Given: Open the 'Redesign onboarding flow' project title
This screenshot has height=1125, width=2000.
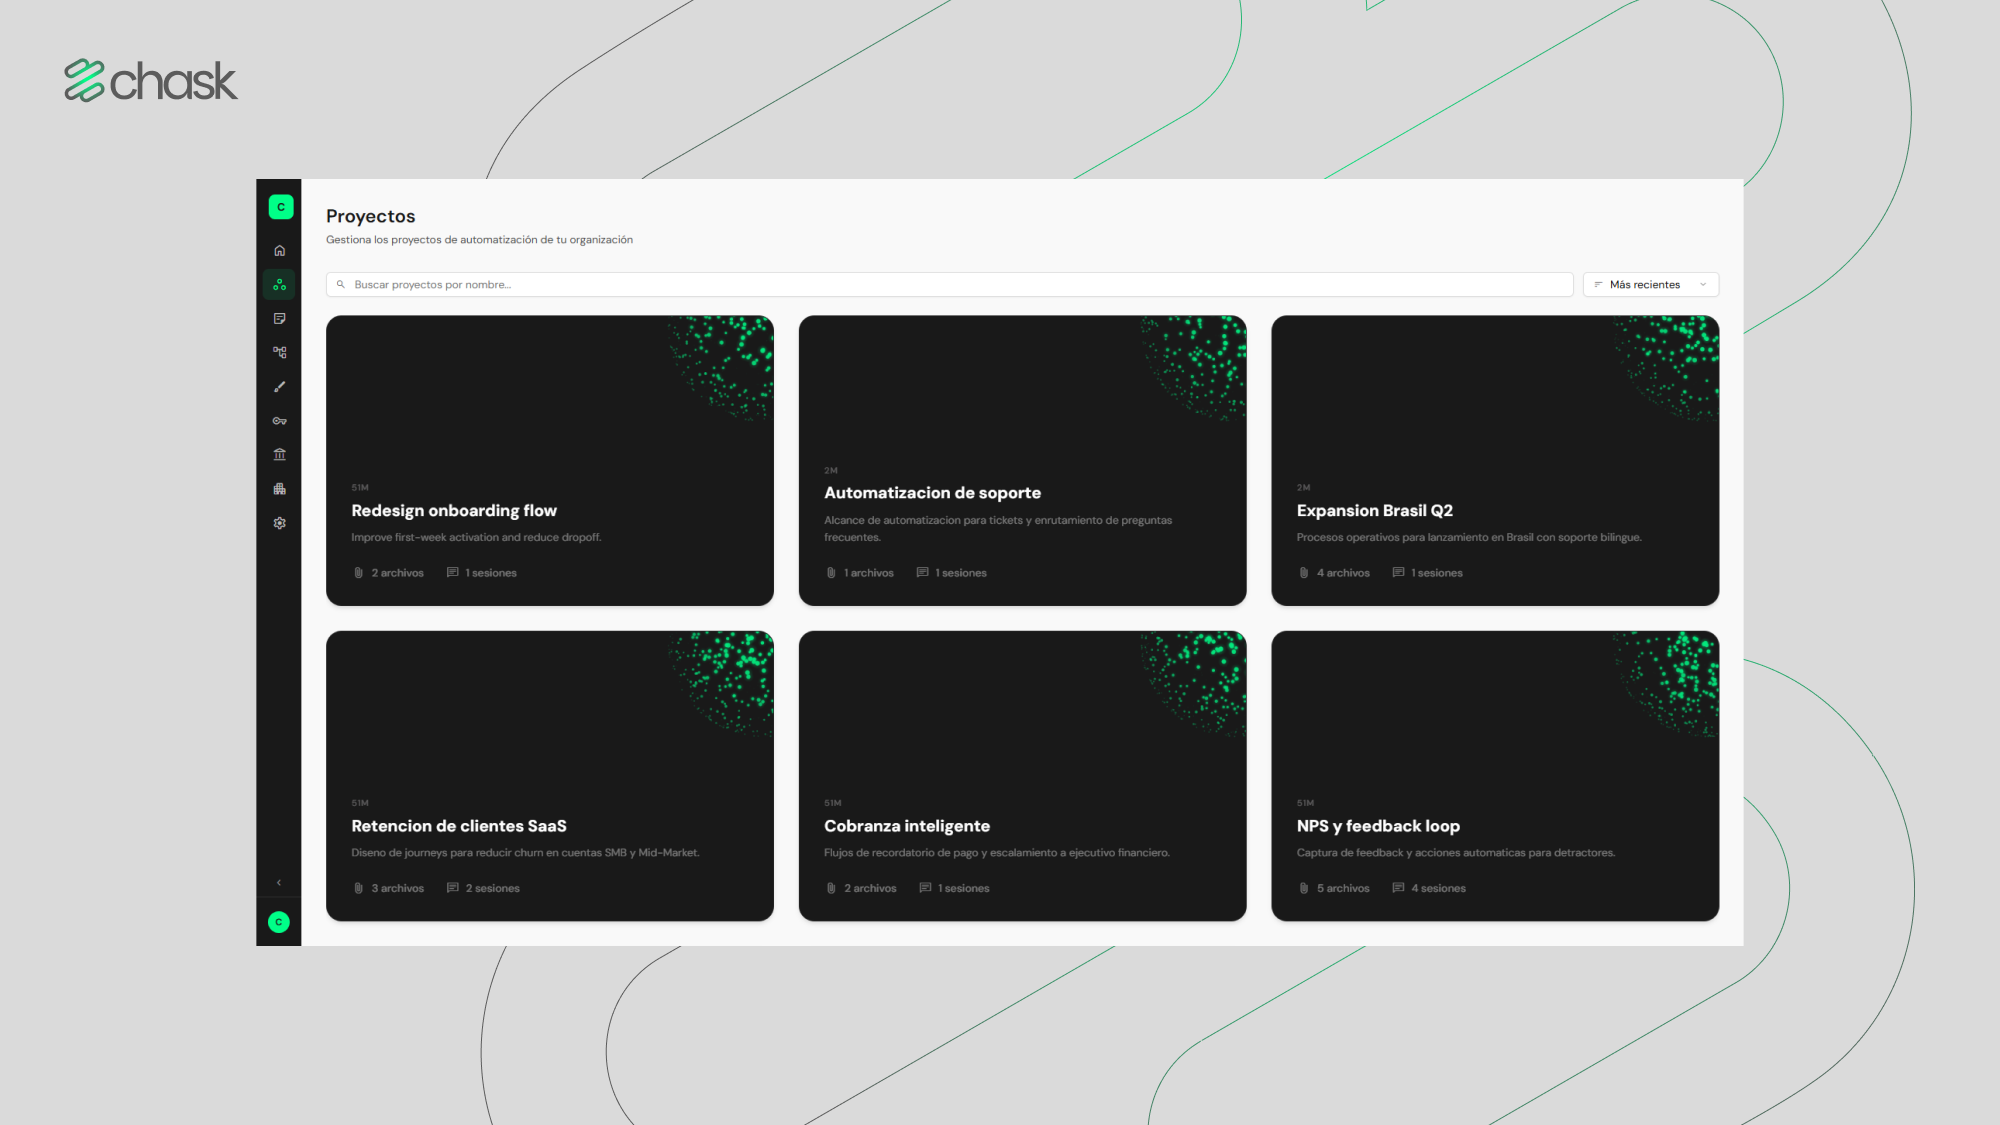Looking at the screenshot, I should [x=454, y=511].
